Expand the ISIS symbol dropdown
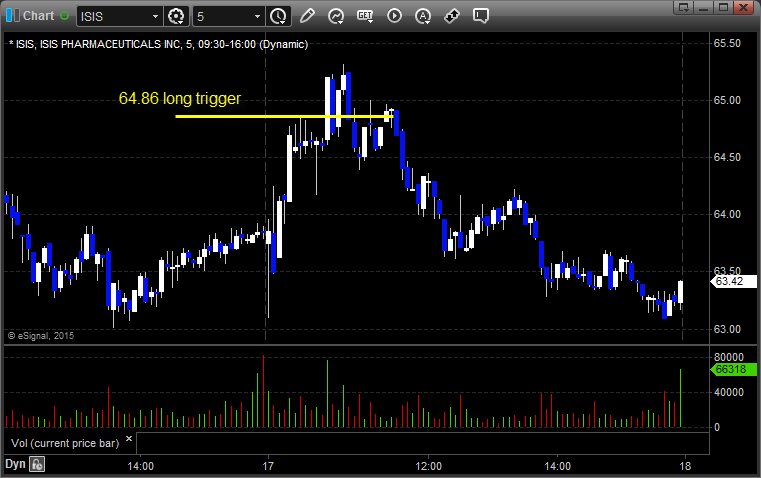This screenshot has height=478, width=761. click(155, 16)
